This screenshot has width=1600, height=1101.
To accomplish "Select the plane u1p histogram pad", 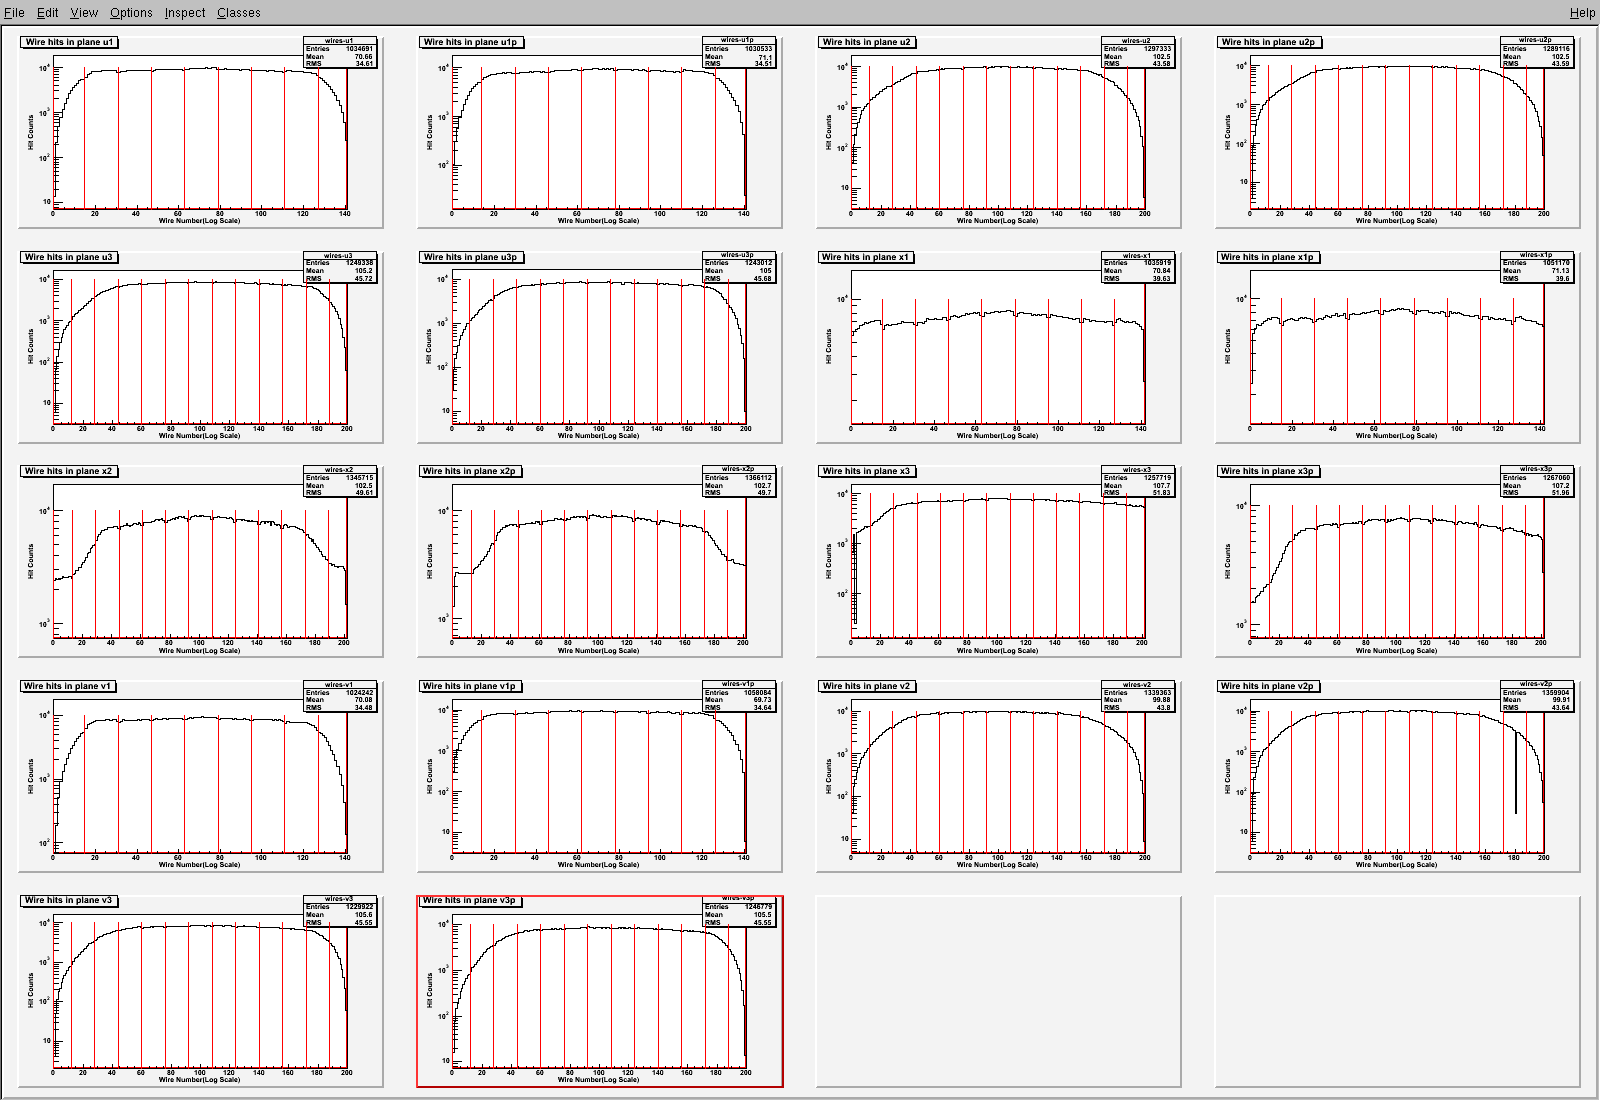I will click(x=600, y=132).
